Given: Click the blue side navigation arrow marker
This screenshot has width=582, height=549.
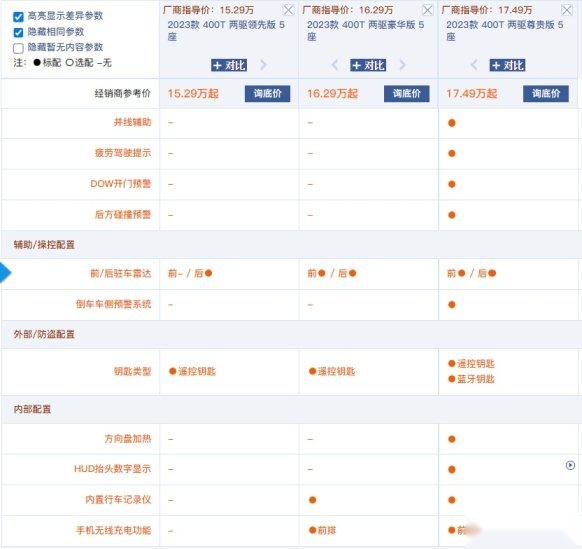Looking at the screenshot, I should (x=6, y=273).
